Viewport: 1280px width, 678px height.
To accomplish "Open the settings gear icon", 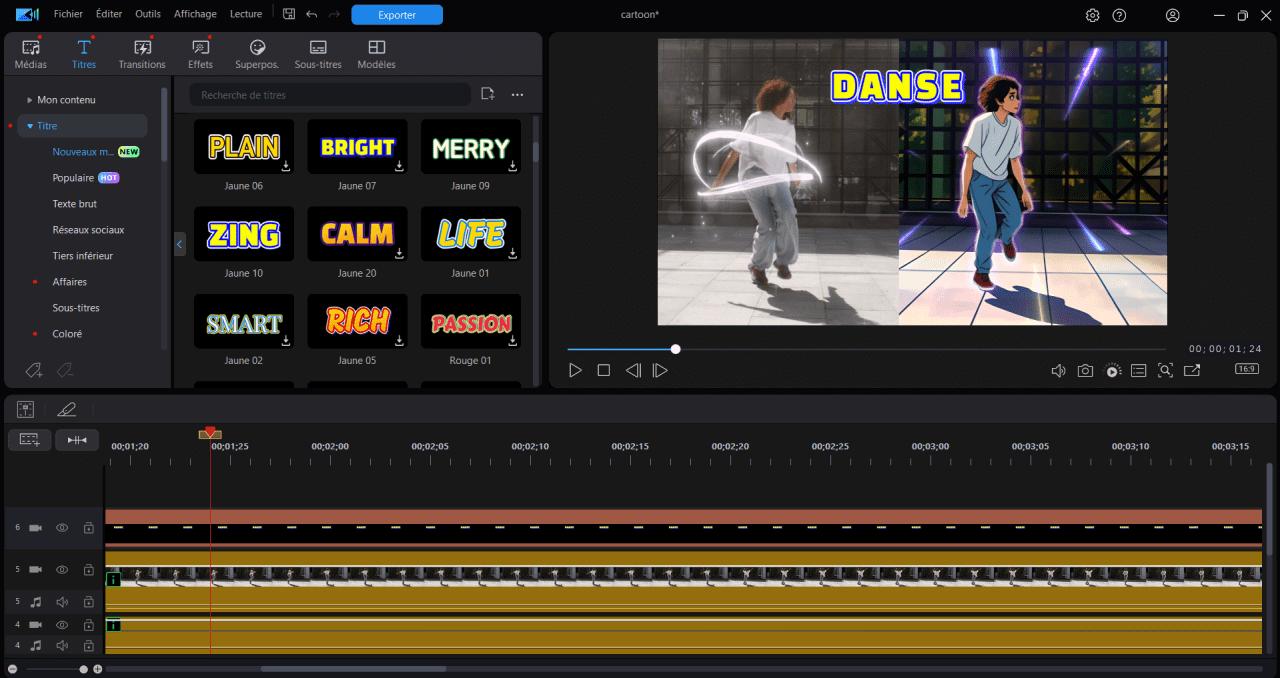I will [x=1092, y=15].
